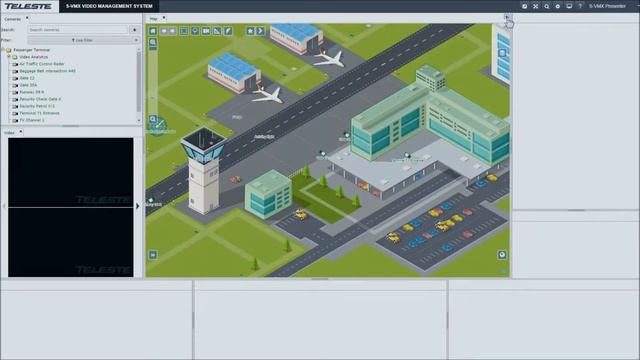Click camera marker near the control tower base
This screenshot has width=640, height=360.
tap(151, 200)
